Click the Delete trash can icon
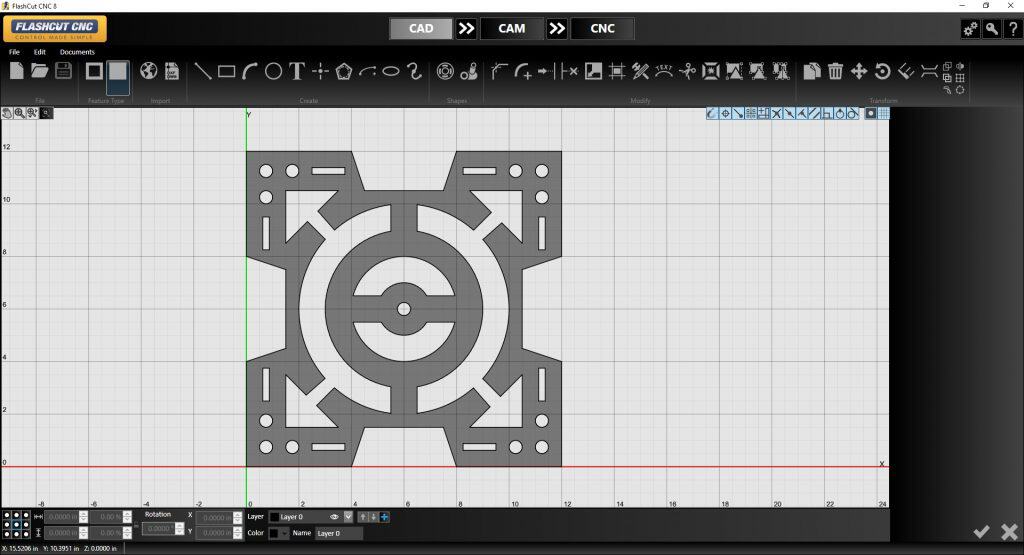Image resolution: width=1024 pixels, height=555 pixels. [835, 71]
